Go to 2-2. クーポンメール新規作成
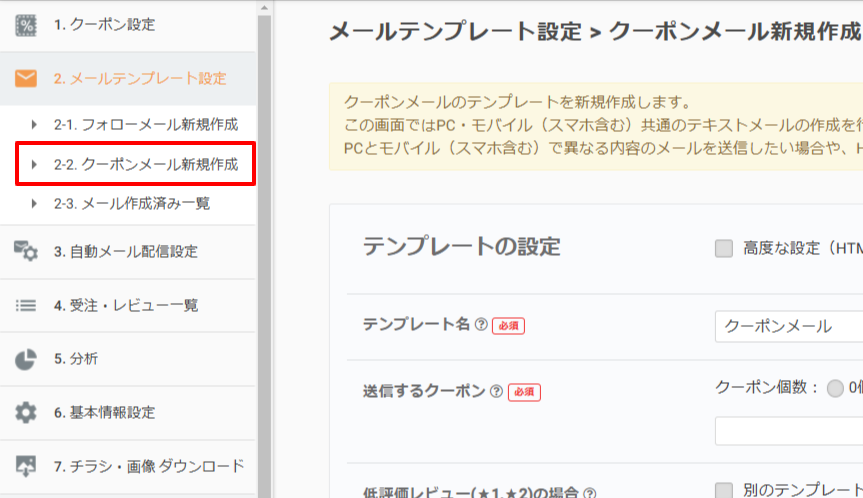 point(146,165)
